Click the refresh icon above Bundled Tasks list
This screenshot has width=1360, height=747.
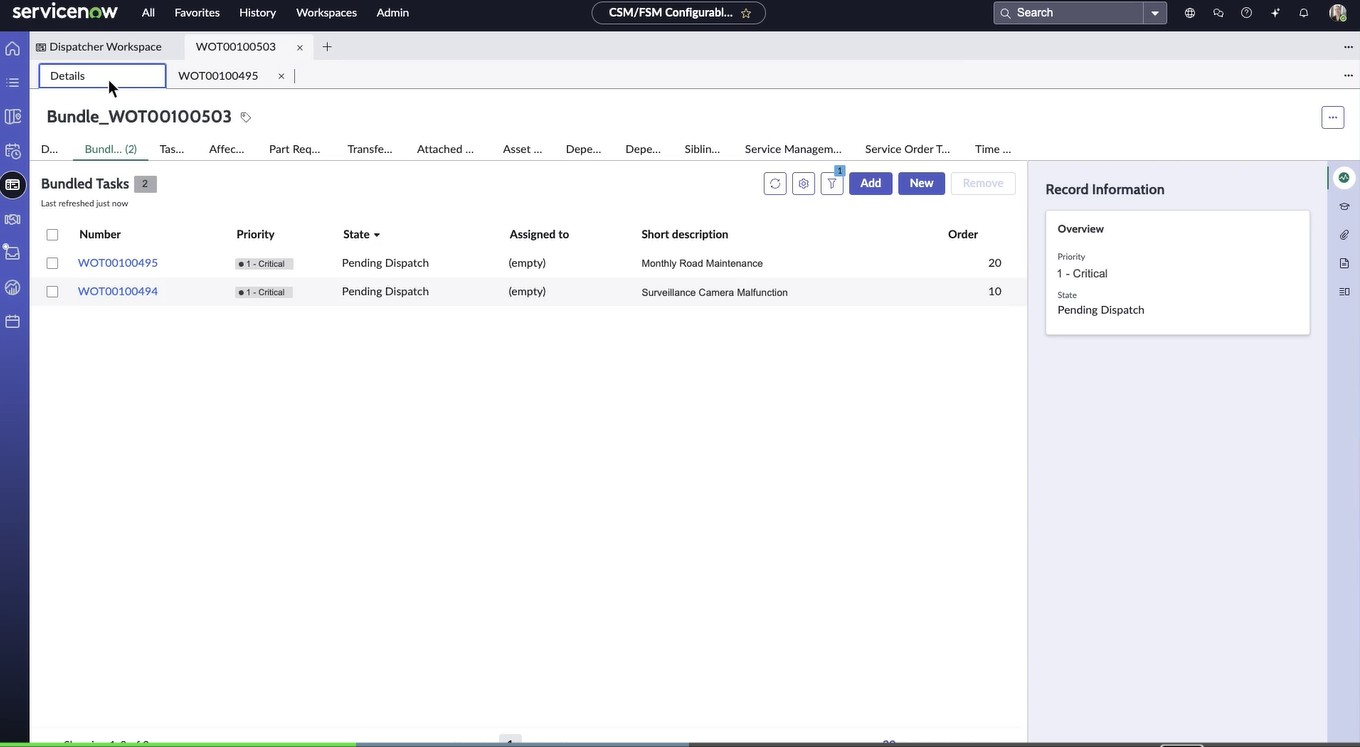click(775, 184)
